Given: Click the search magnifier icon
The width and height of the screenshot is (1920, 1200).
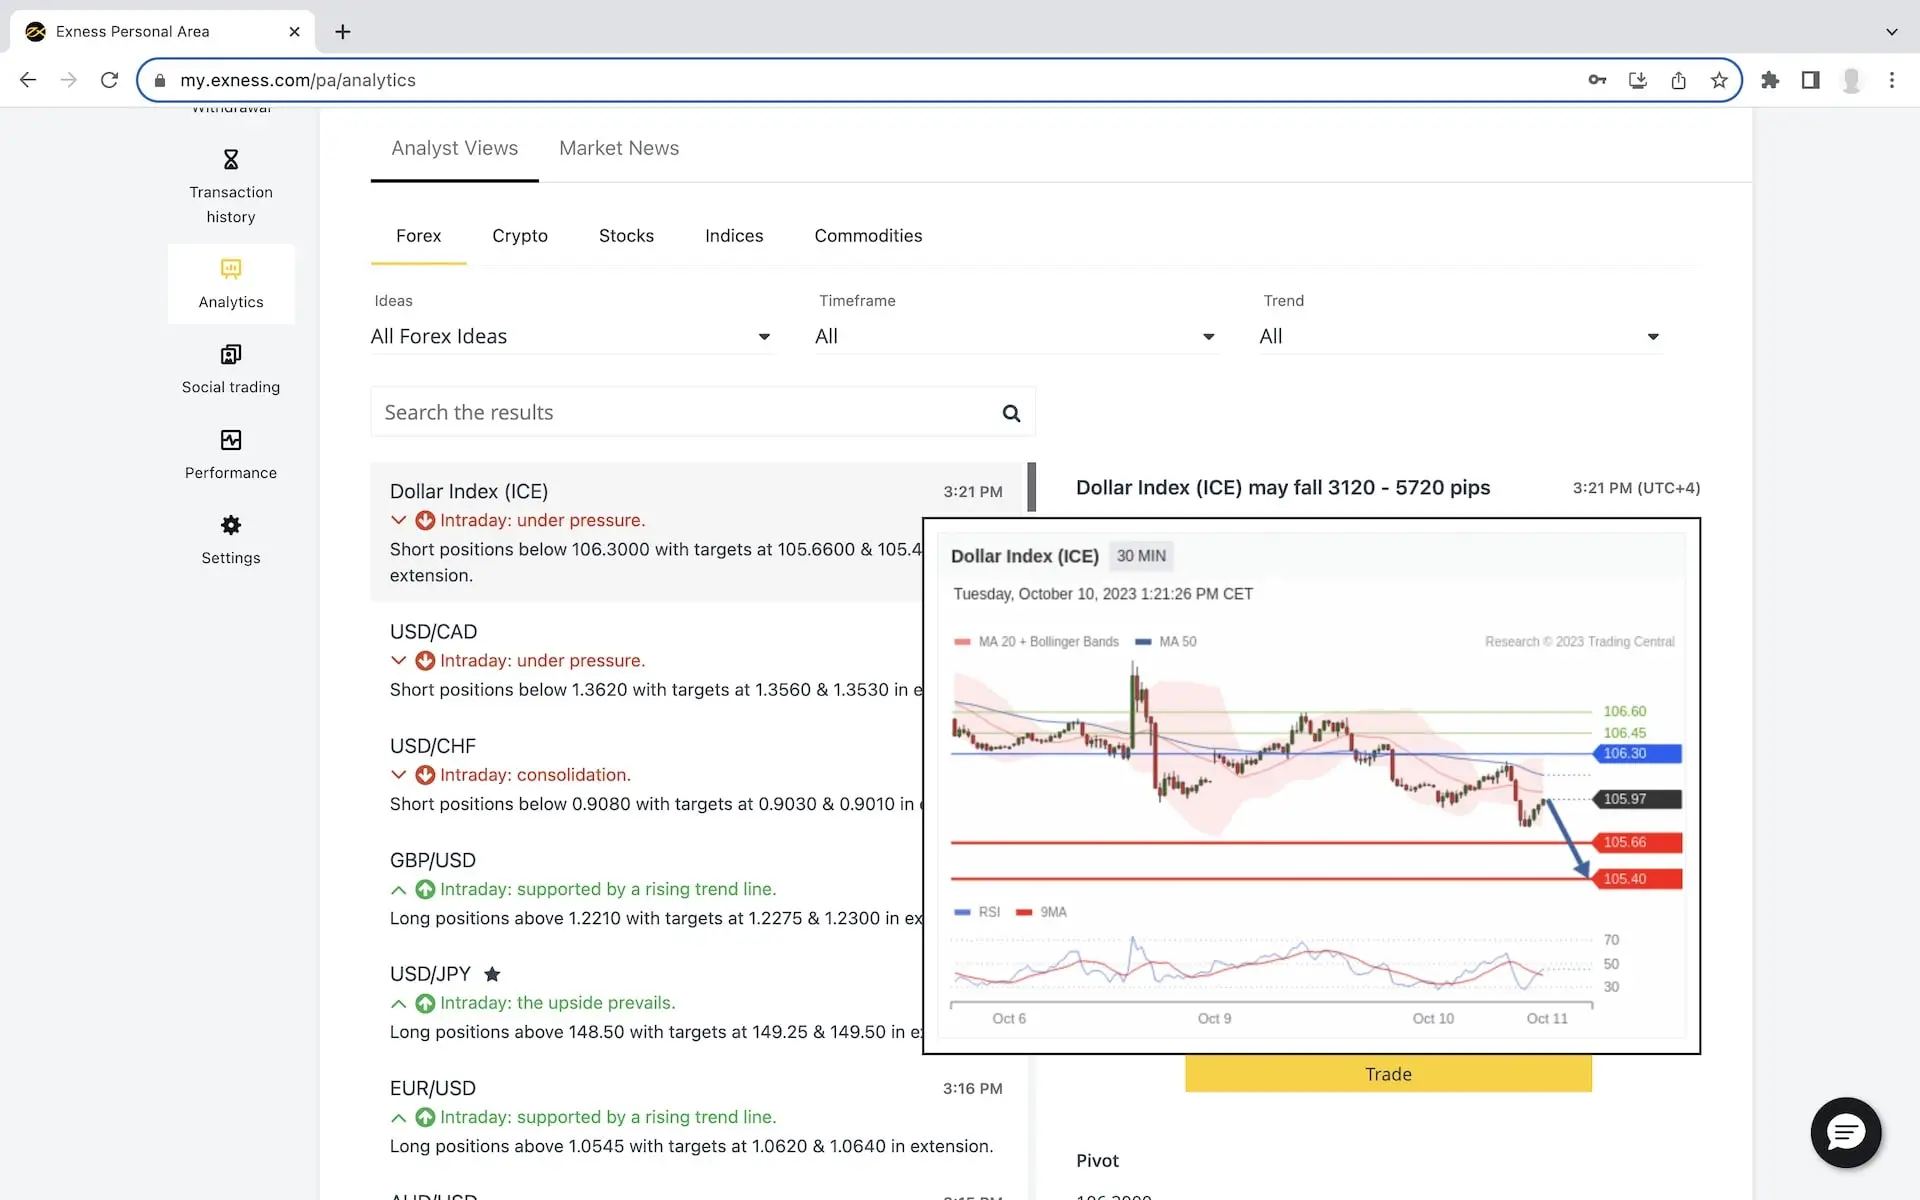Looking at the screenshot, I should click(1011, 413).
